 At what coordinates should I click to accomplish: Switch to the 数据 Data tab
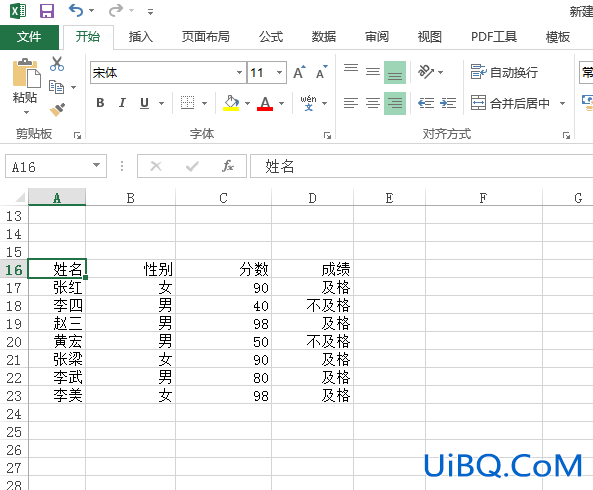[324, 37]
